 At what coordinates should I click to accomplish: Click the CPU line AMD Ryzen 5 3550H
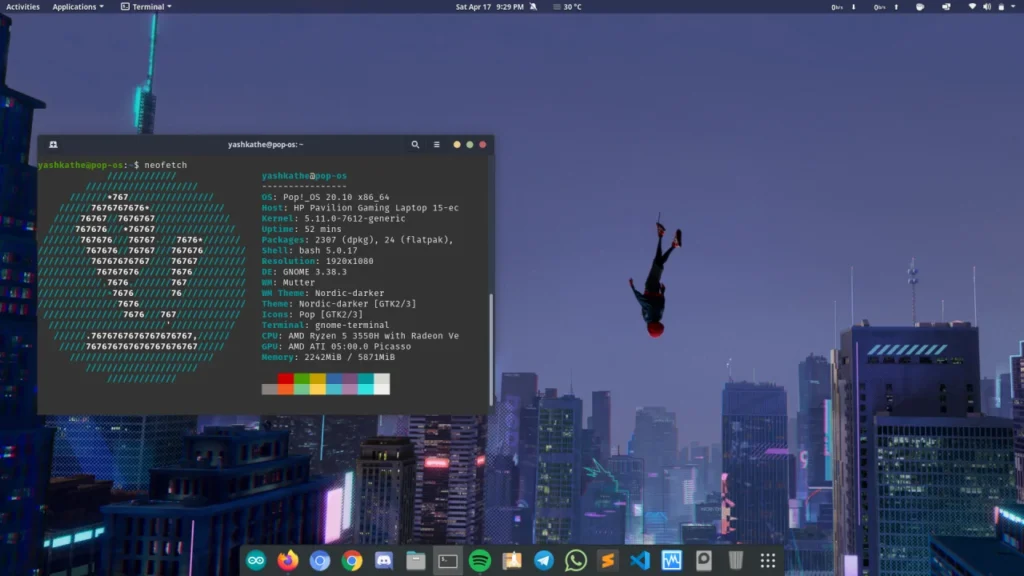tap(360, 336)
